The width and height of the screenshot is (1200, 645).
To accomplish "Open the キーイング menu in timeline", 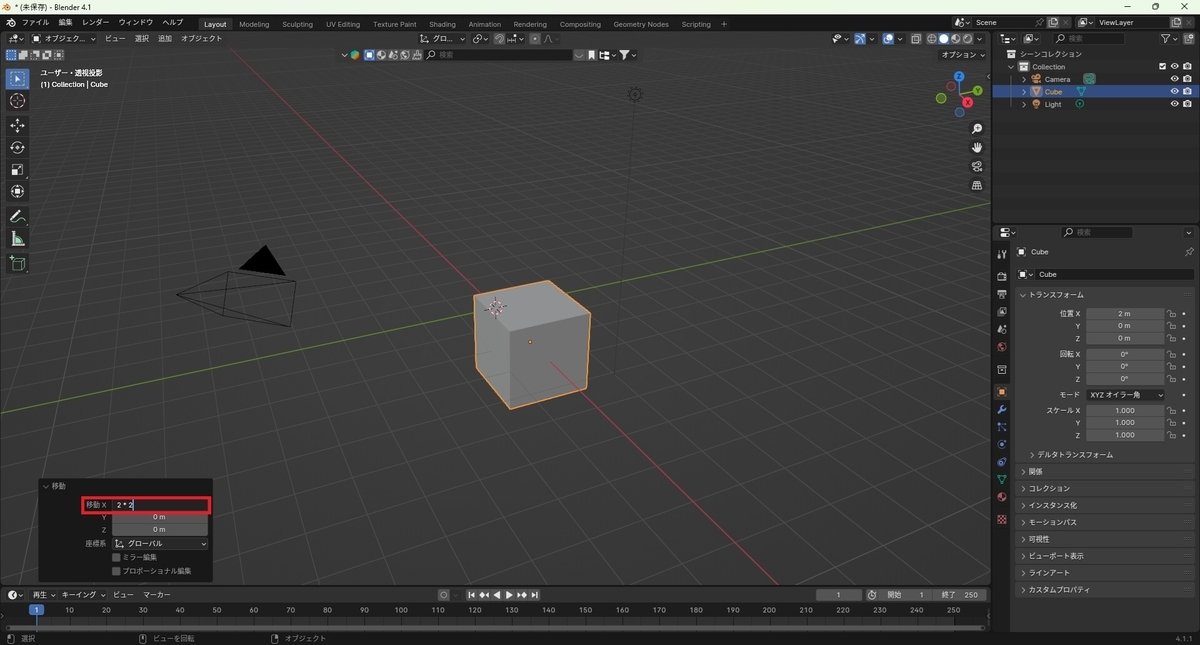I will click(83, 594).
